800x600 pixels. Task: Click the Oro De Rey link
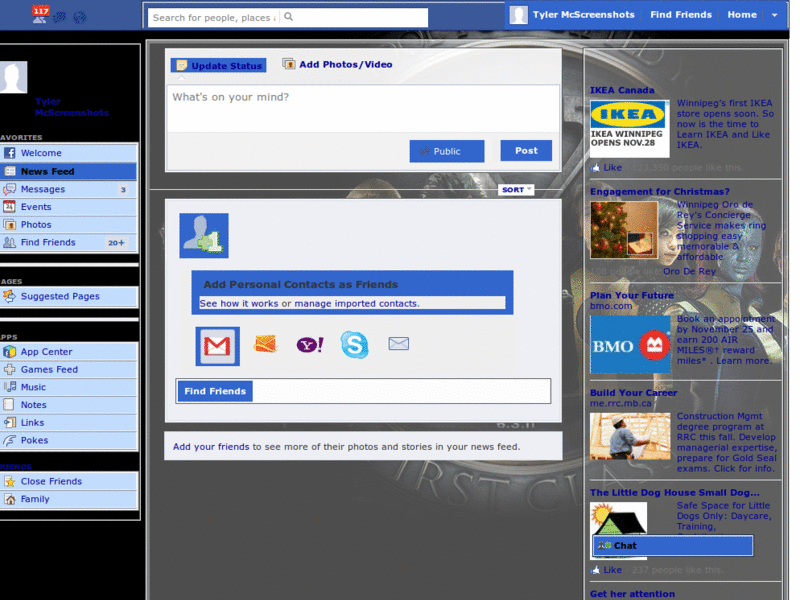(689, 271)
